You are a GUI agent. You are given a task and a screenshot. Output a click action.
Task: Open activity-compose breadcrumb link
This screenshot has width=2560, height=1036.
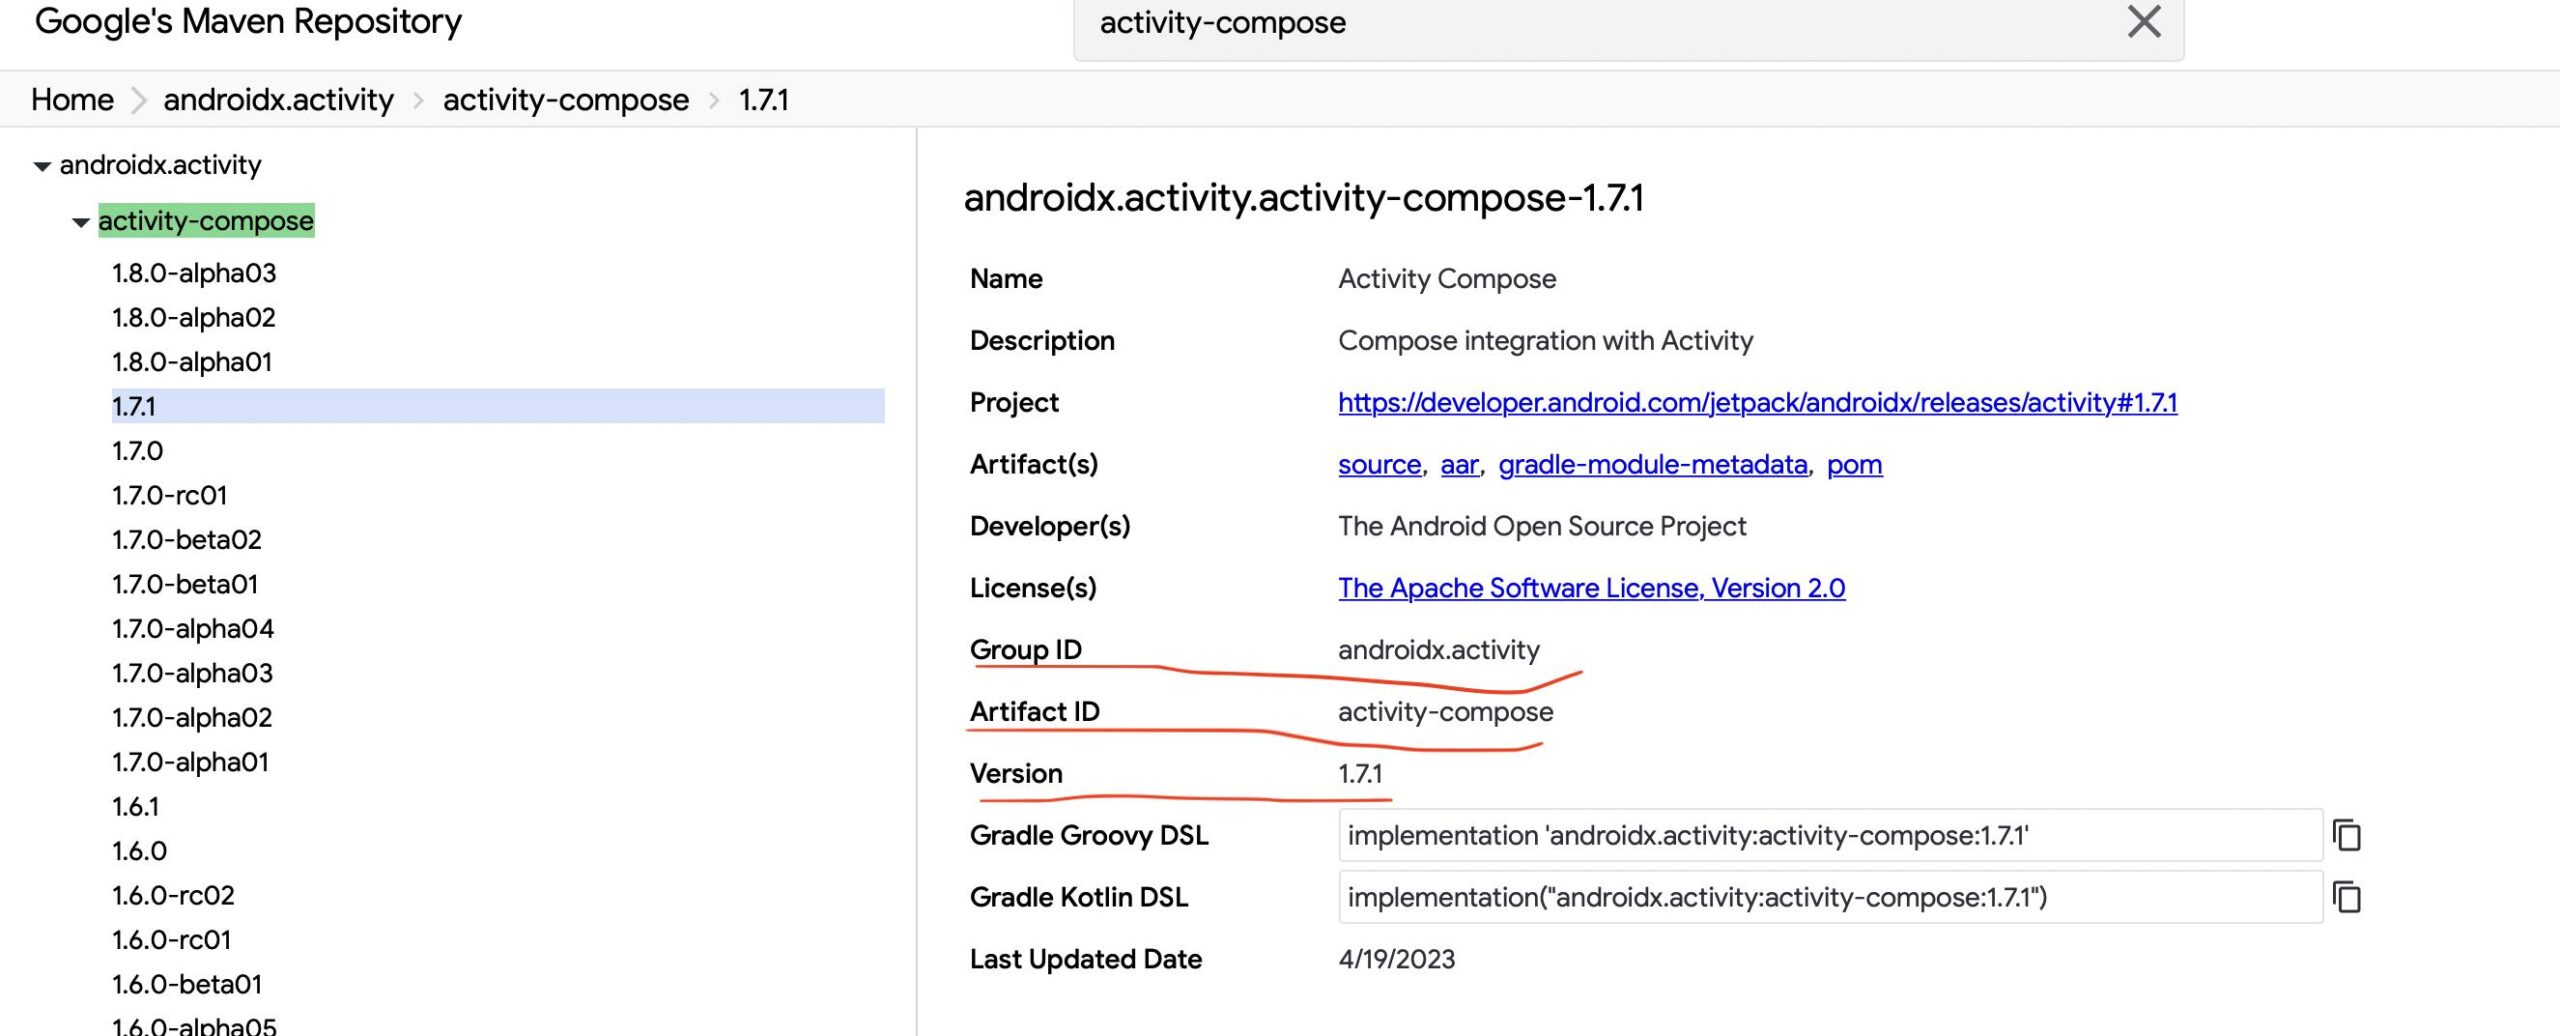point(565,100)
